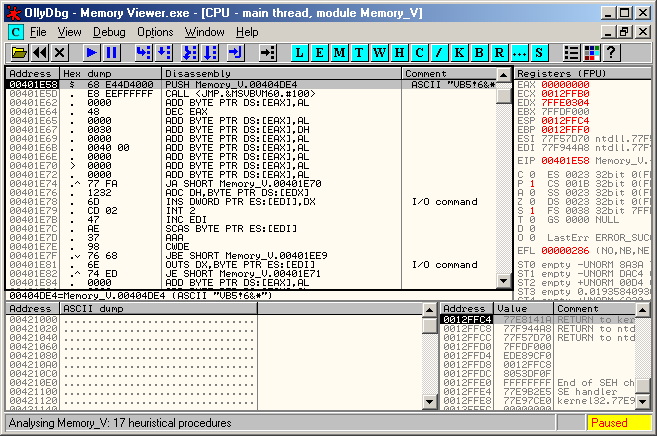Viewport: 657px width, 436px height.
Task: Click the CPU window system menu icon
Action: click(16, 32)
